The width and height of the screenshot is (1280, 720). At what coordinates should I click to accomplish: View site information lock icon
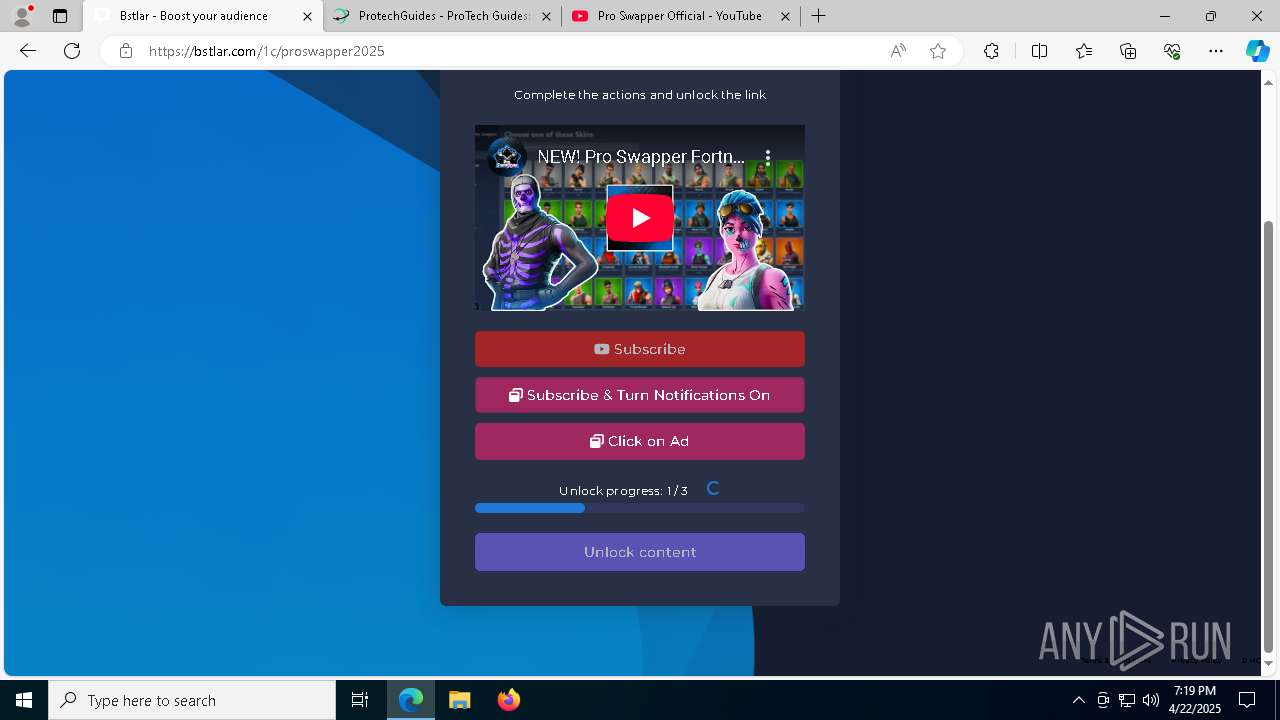point(126,51)
